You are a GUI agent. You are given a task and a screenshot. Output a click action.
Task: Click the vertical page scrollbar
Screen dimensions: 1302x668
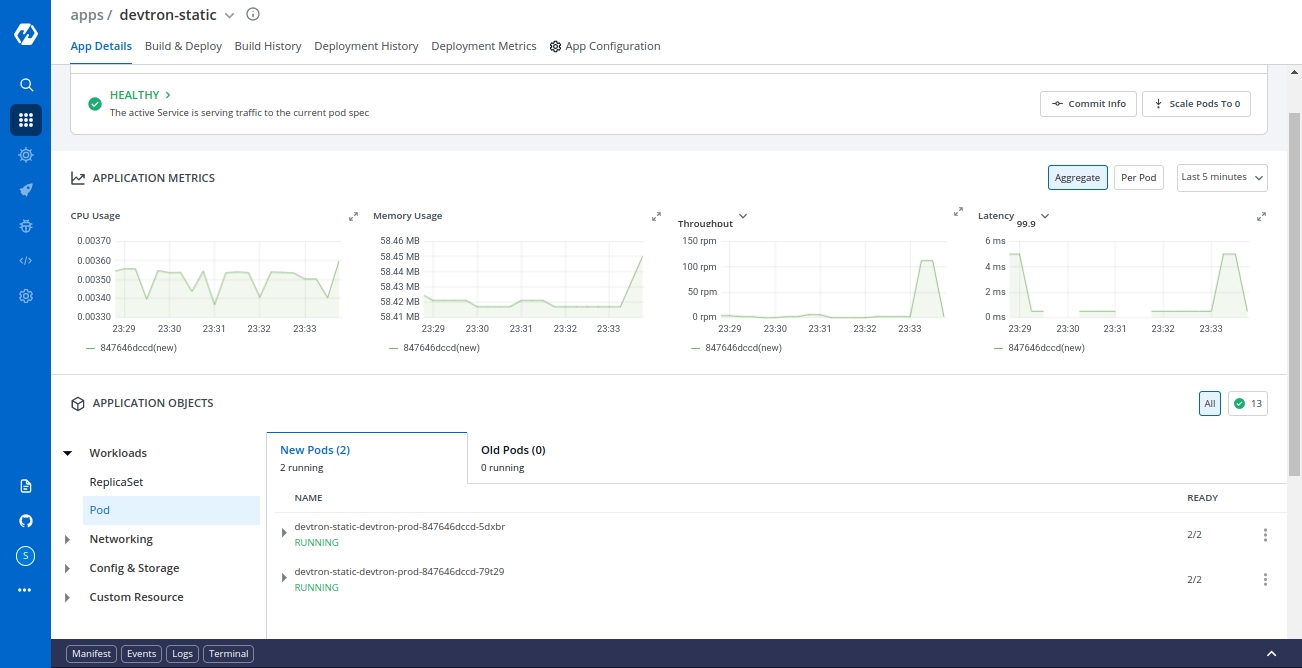pyautogui.click(x=1294, y=300)
